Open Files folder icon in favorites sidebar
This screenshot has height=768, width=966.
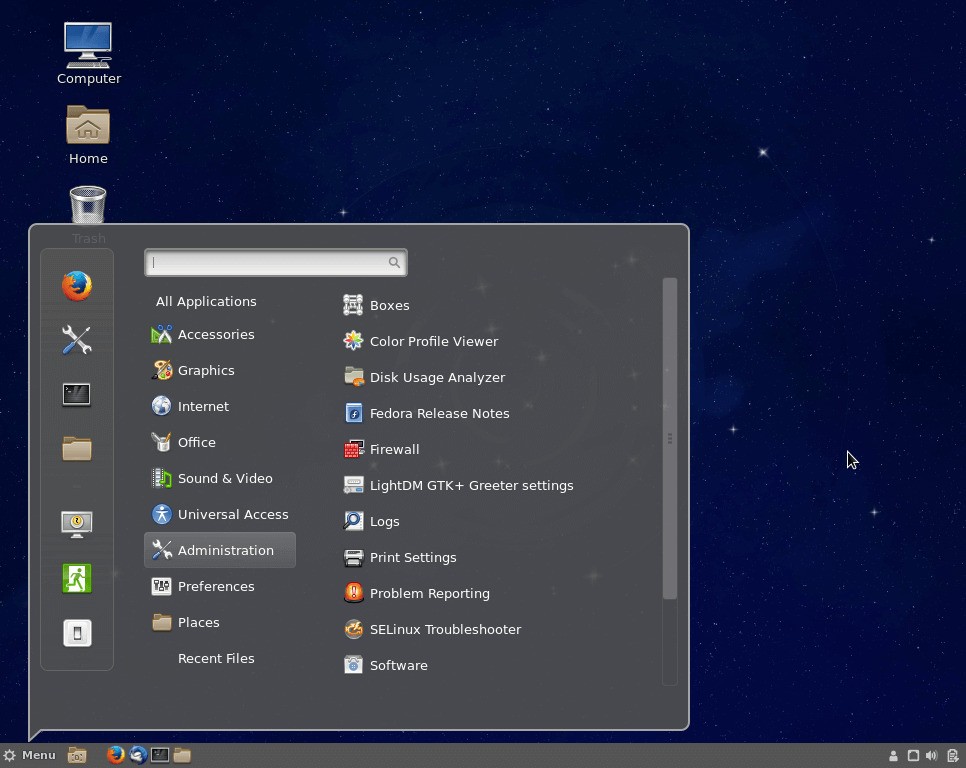click(77, 448)
